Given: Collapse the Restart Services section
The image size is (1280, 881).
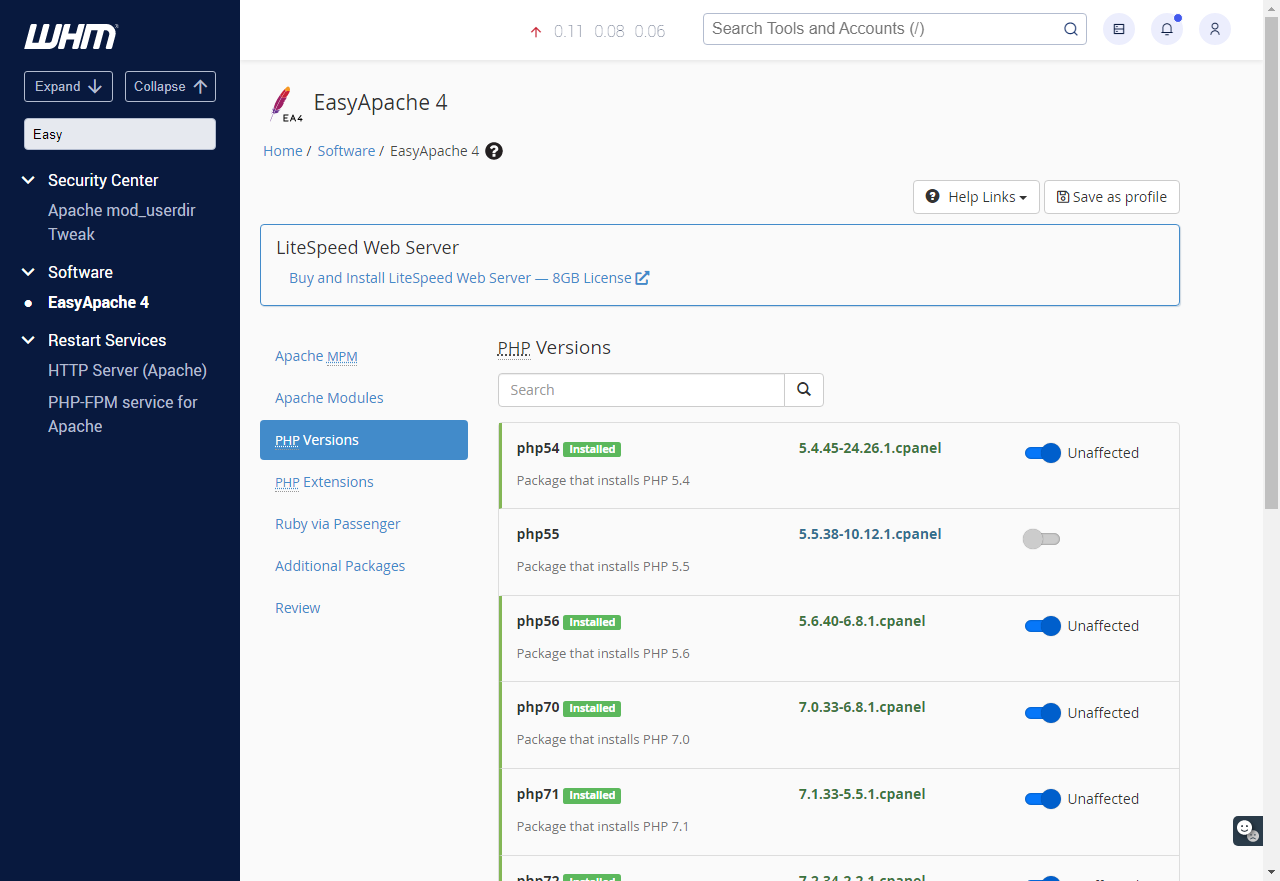Looking at the screenshot, I should pos(28,340).
